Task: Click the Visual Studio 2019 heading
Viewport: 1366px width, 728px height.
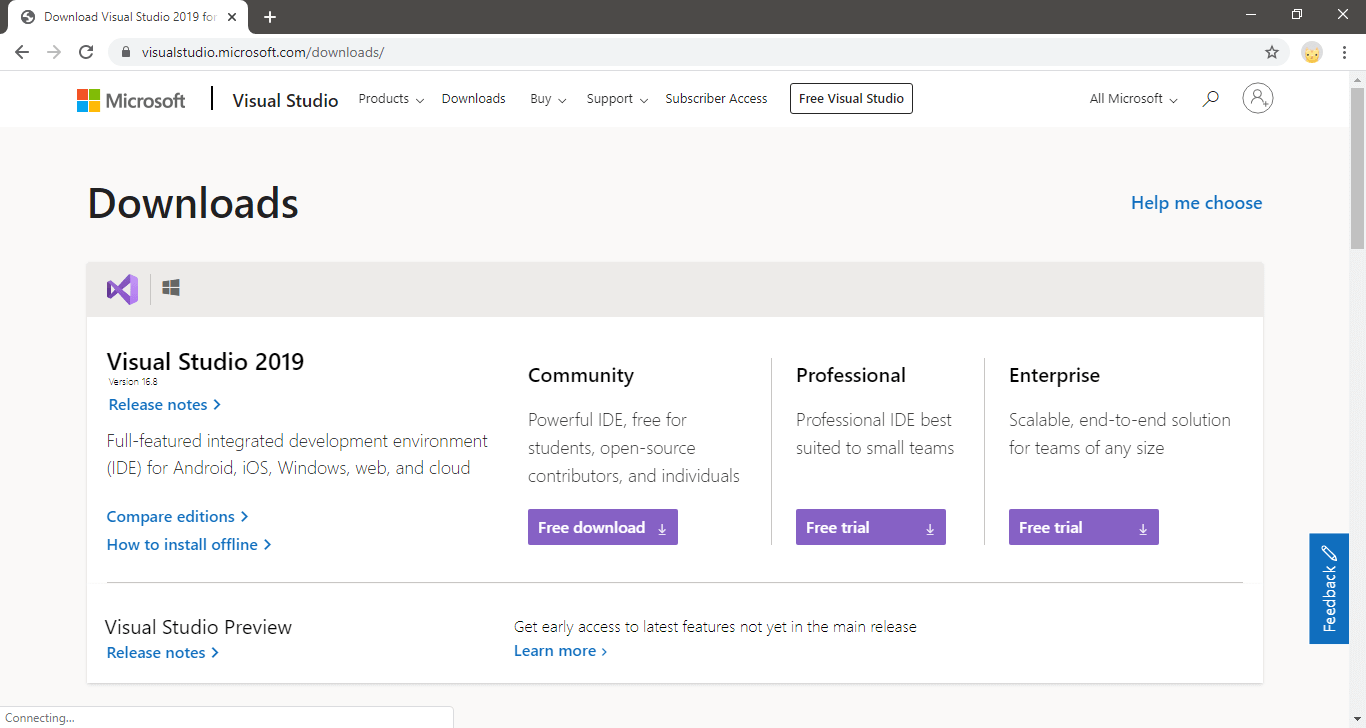Action: [x=205, y=362]
